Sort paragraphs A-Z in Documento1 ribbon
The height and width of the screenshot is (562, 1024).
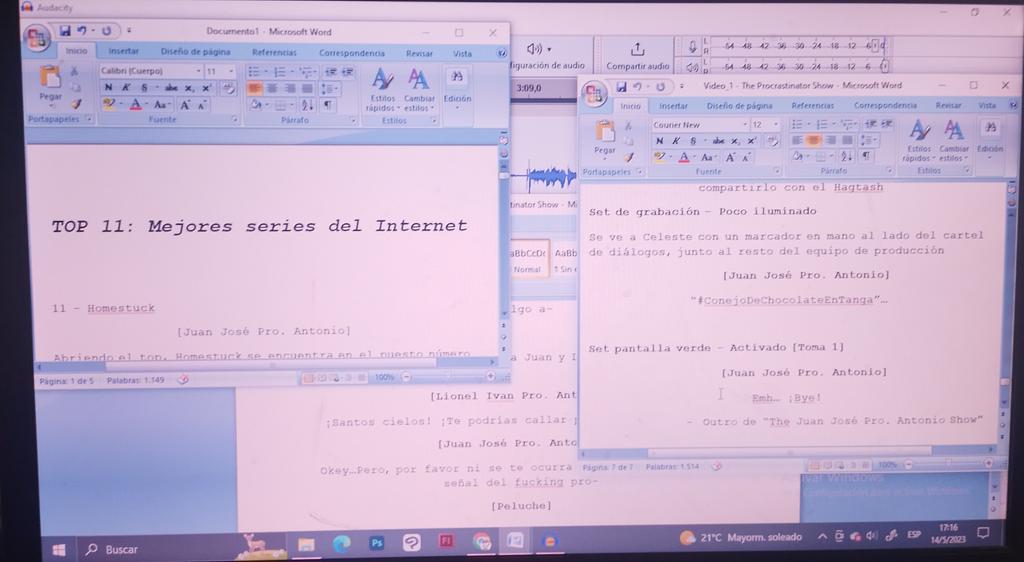point(307,104)
